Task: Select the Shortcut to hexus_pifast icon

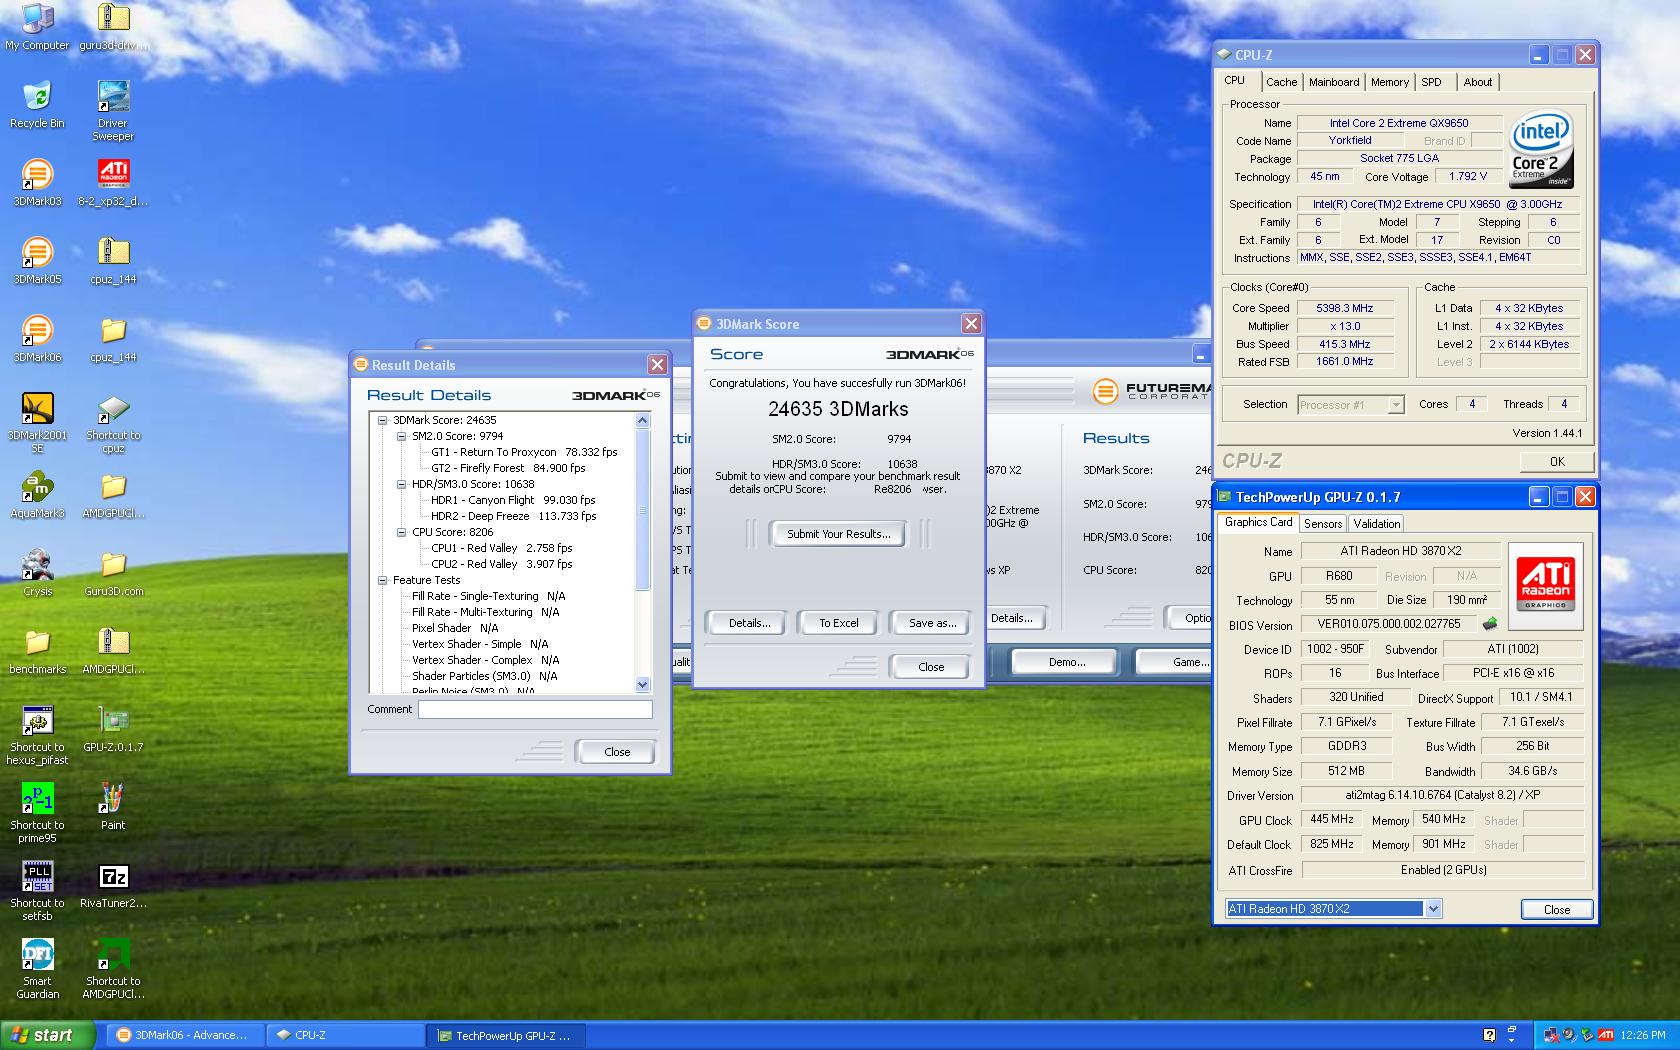Action: click(37, 735)
